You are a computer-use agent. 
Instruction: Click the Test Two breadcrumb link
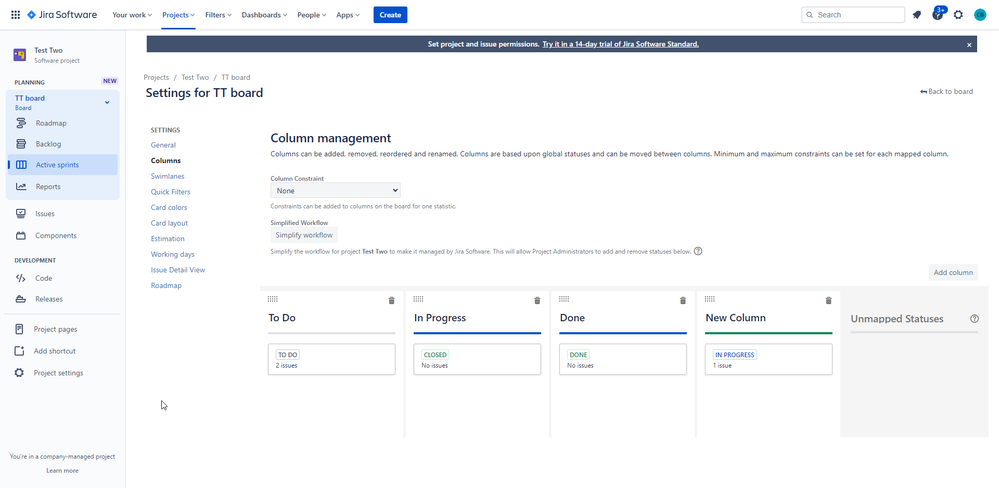pyautogui.click(x=195, y=77)
